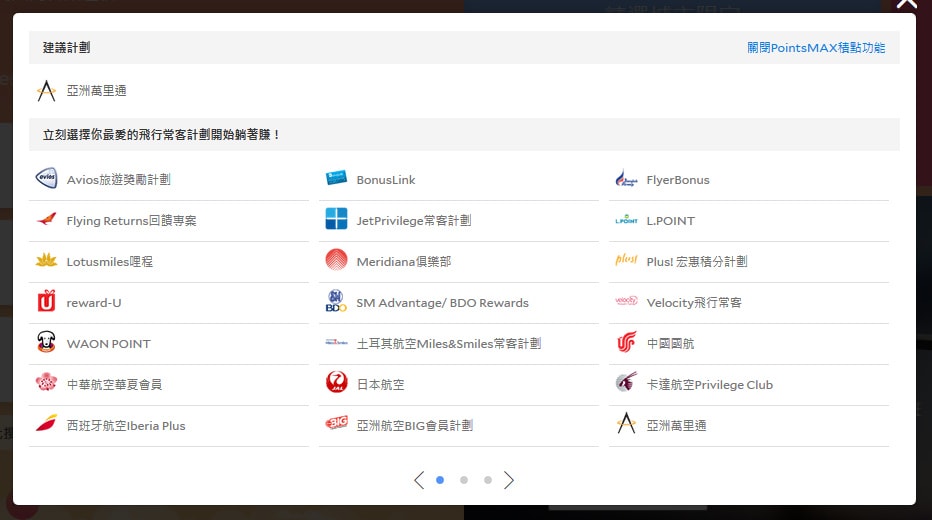This screenshot has height=520, width=932.
Task: Click the Lotusmiles golden lotus icon
Action: tap(46, 260)
